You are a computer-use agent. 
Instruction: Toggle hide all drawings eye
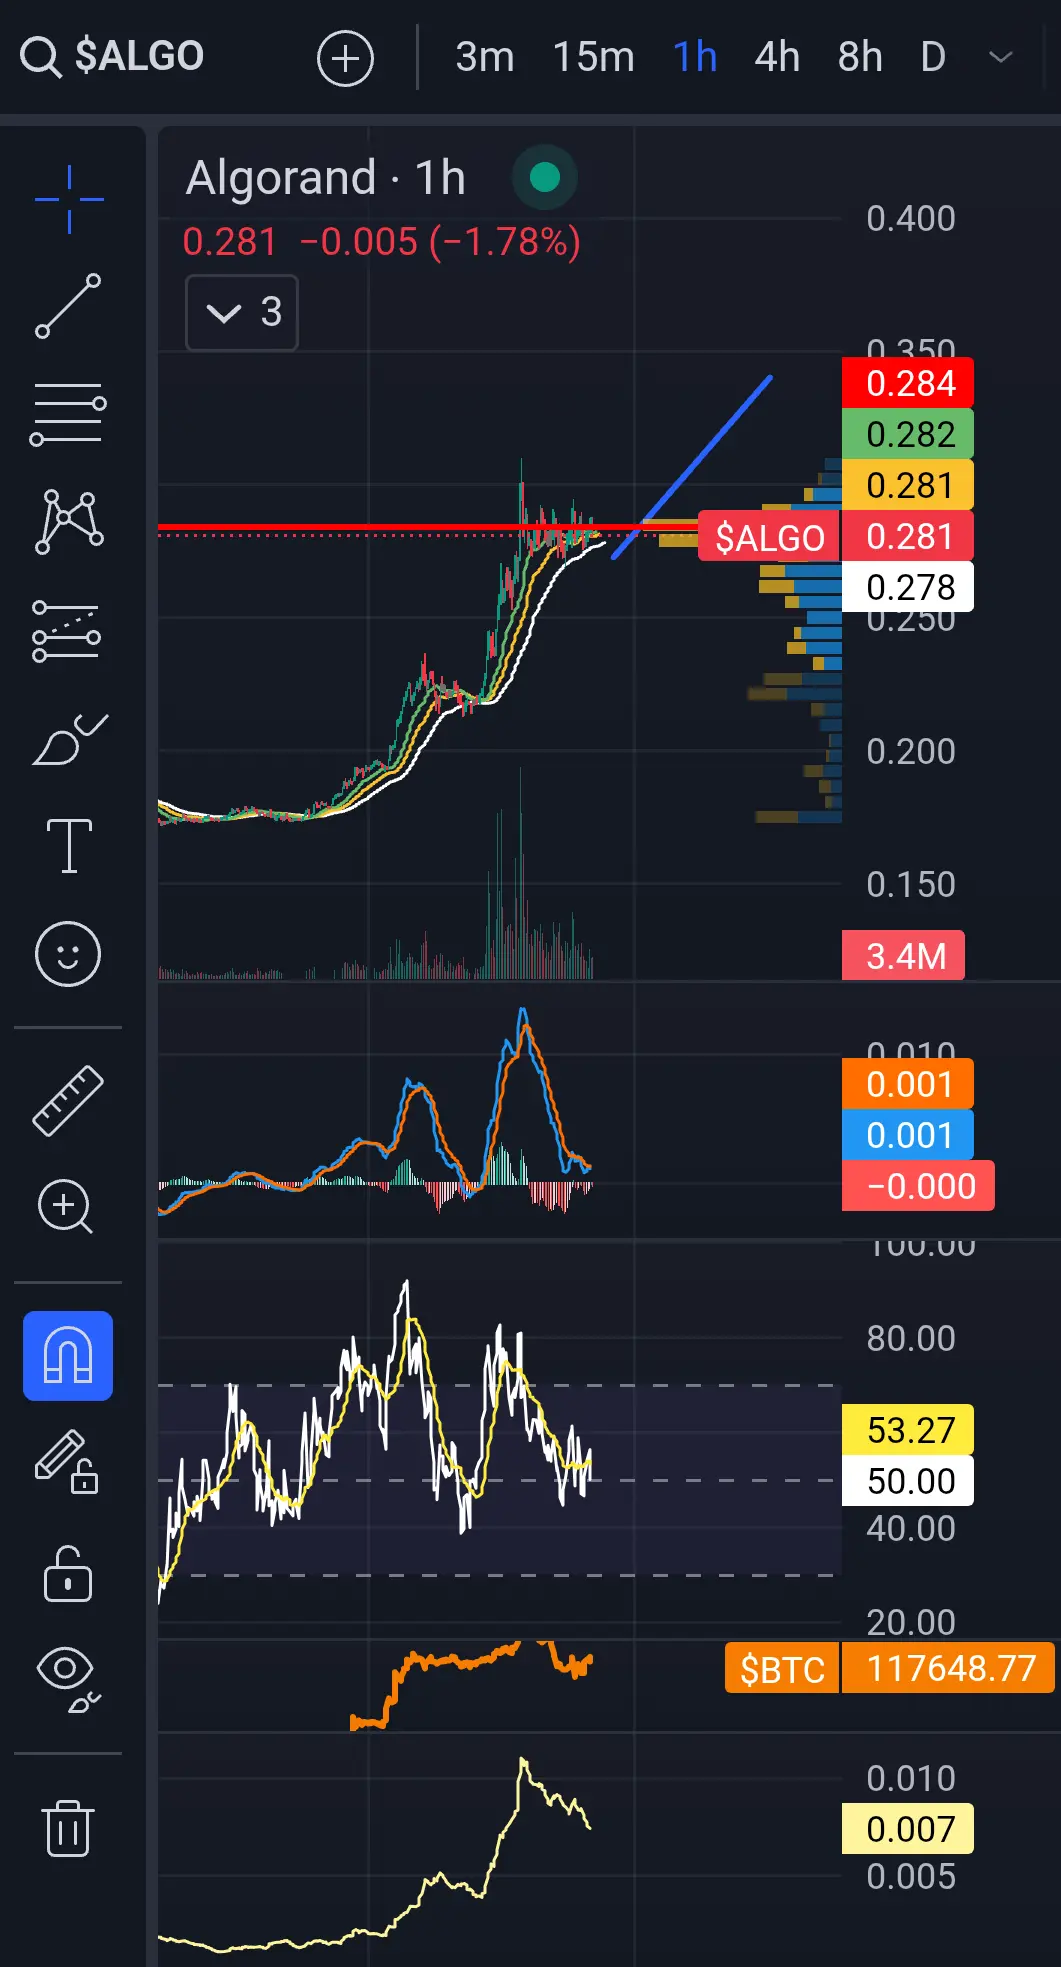pyautogui.click(x=67, y=1679)
